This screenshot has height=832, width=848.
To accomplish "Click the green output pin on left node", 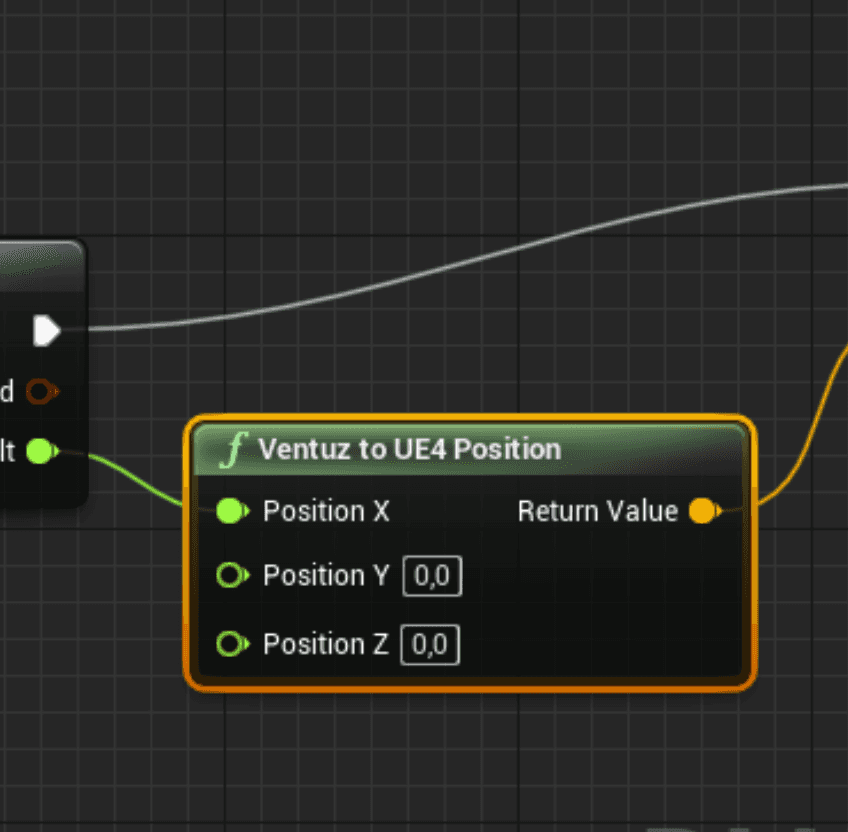I will tap(40, 451).
